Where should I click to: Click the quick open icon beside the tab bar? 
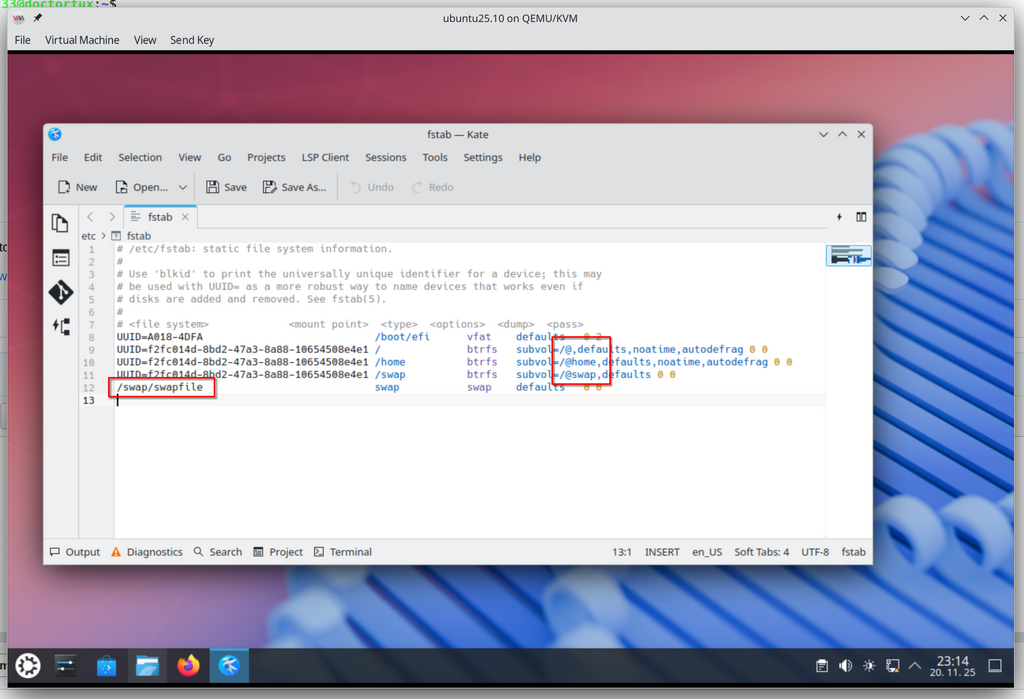tap(839, 217)
